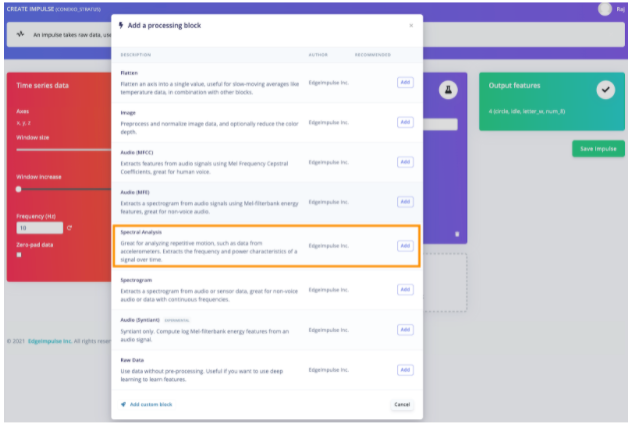The width and height of the screenshot is (633, 425).
Task: Click the plus icon beside Add custom block
Action: pyautogui.click(x=122, y=404)
